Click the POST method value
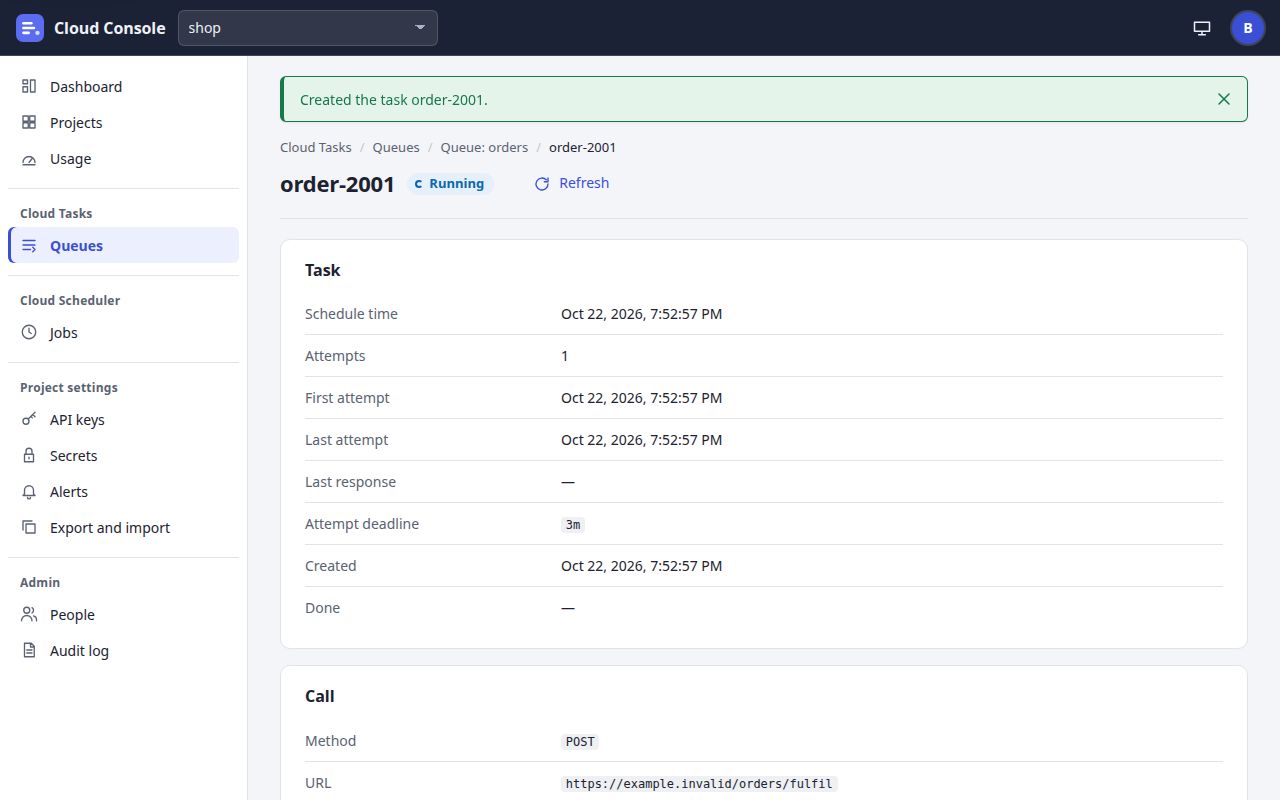 point(580,742)
